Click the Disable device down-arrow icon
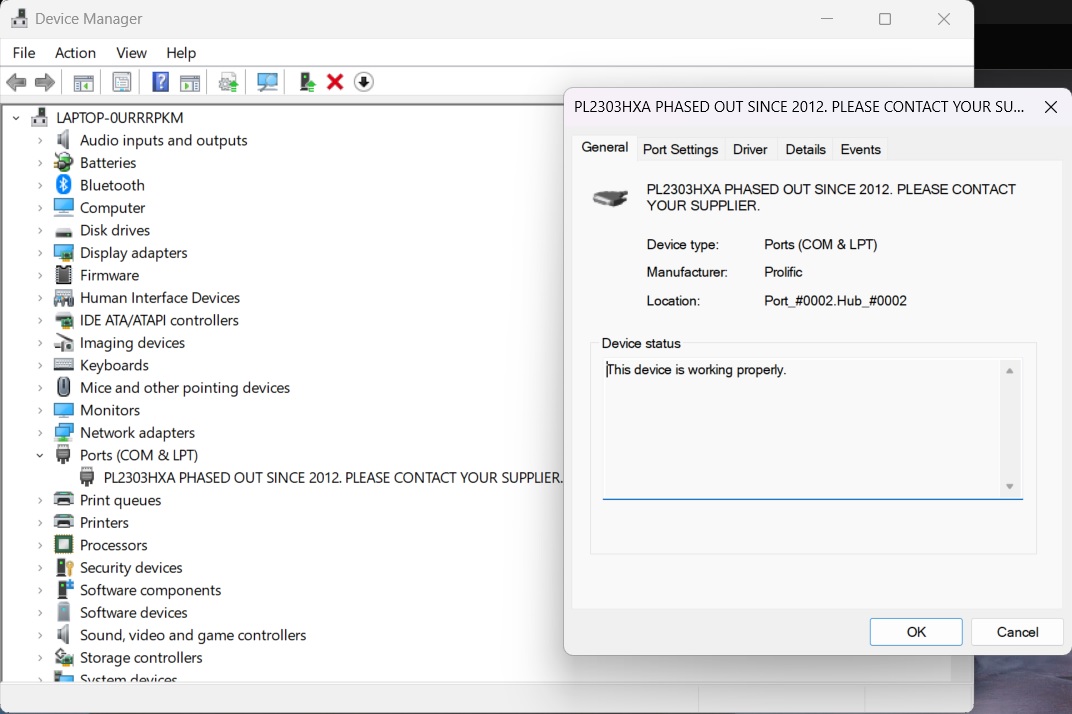Viewport: 1072px width, 714px height. point(364,82)
